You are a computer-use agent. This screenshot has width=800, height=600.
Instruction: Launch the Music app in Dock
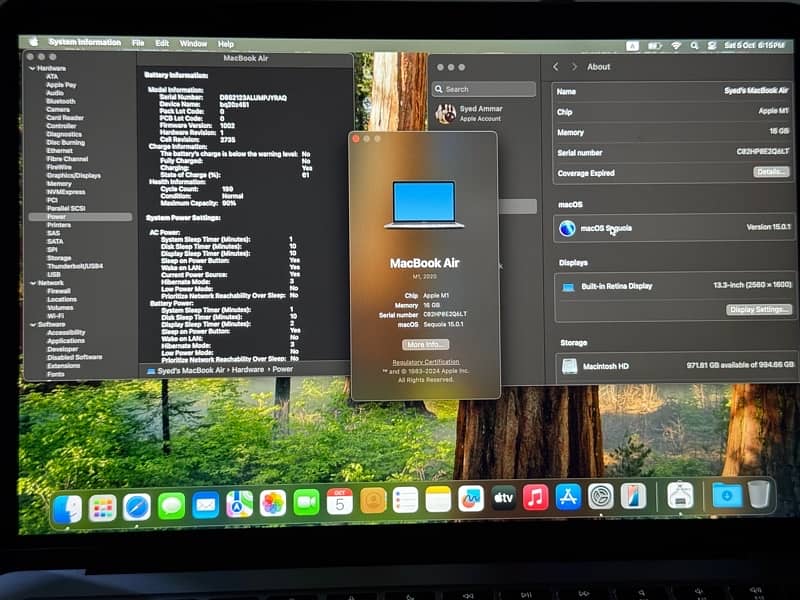tap(536, 497)
